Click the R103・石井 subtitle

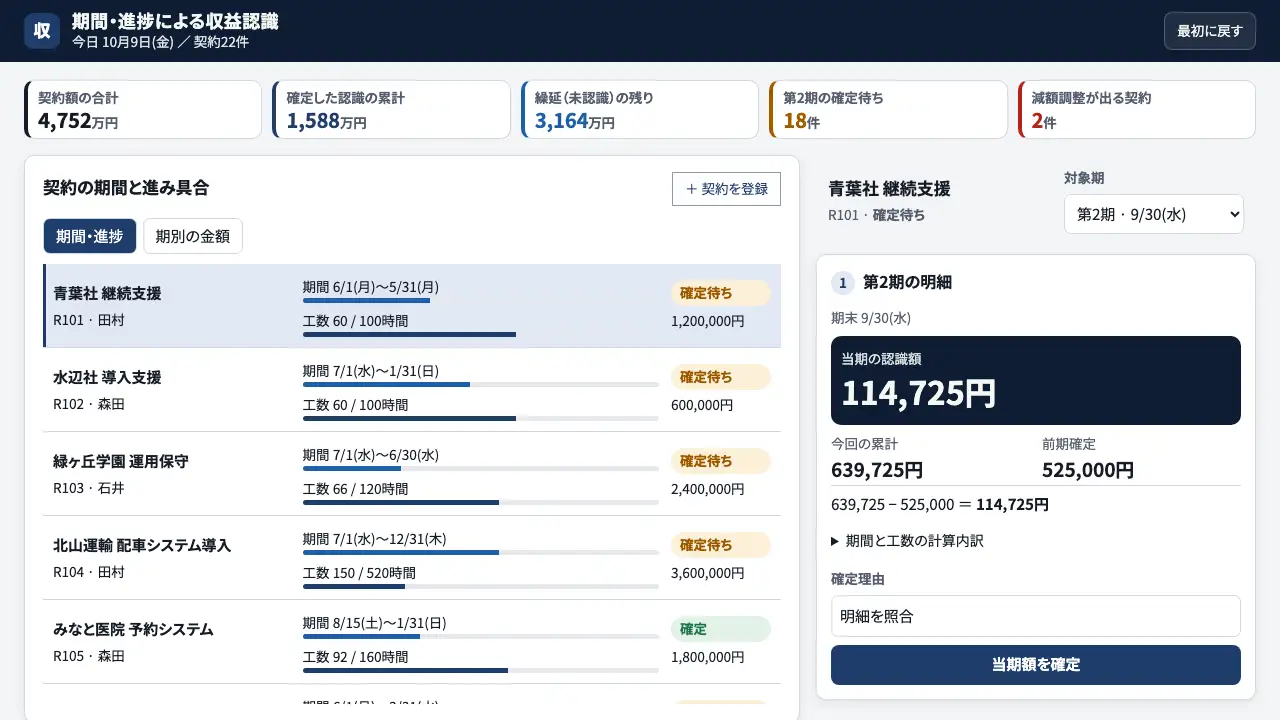(x=89, y=488)
